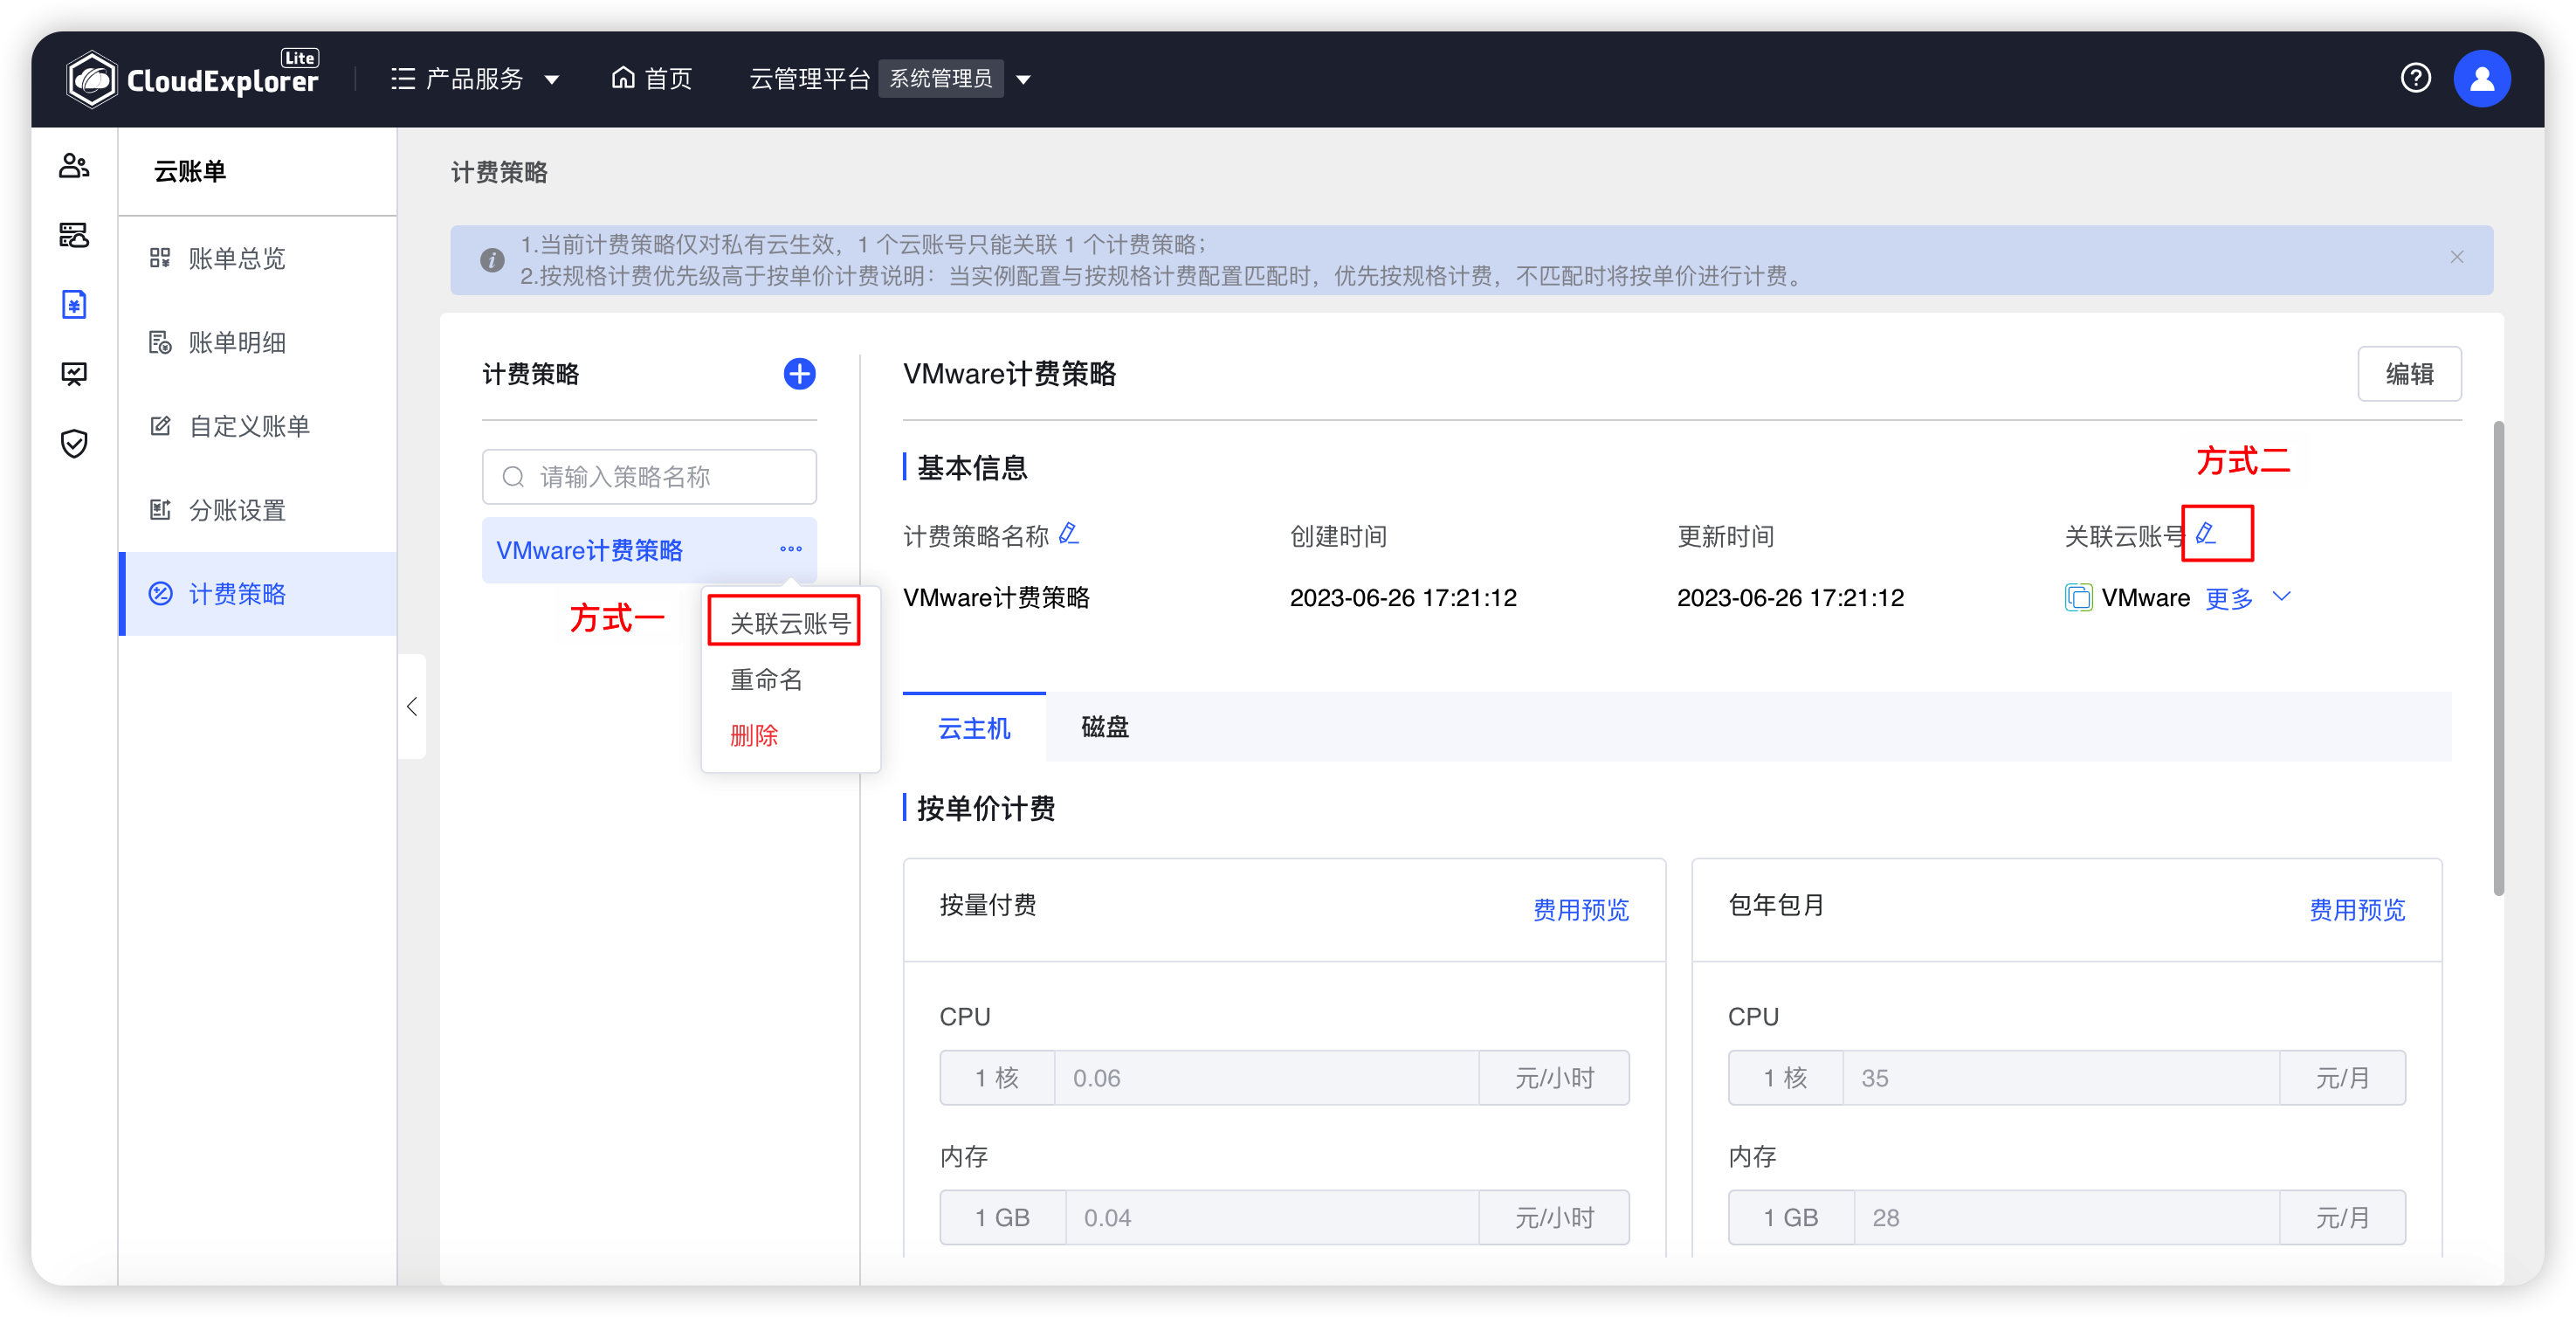This screenshot has width=2576, height=1317.
Task: Select 计费策略 billing policy menu item
Action: click(258, 594)
